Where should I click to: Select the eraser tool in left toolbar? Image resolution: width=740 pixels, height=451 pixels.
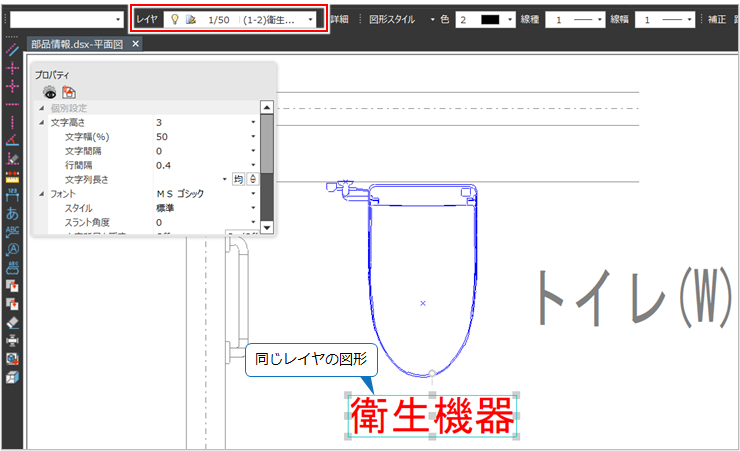coord(13,322)
